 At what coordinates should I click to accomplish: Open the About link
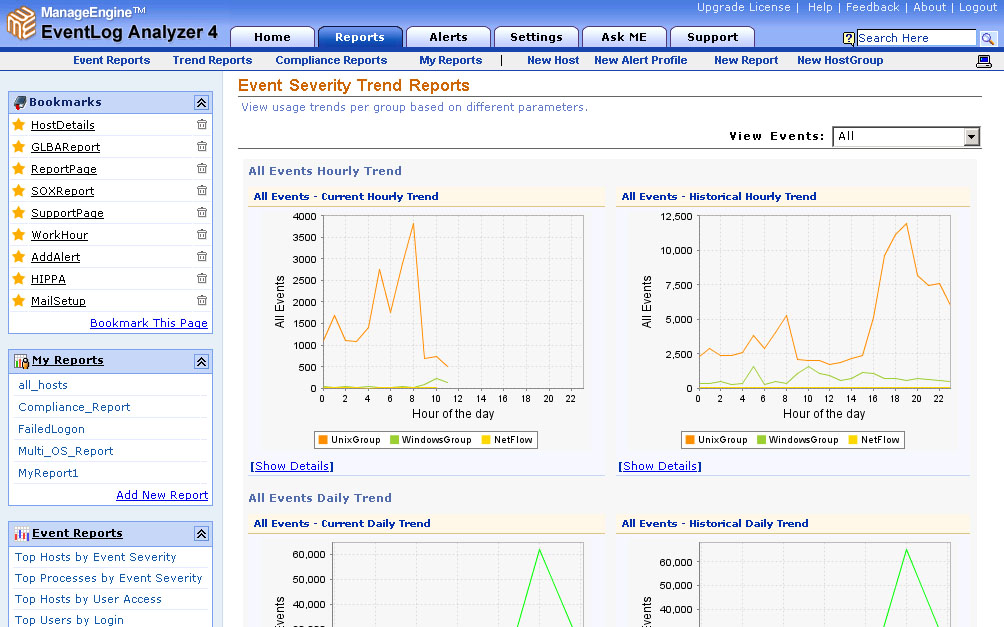pos(930,7)
